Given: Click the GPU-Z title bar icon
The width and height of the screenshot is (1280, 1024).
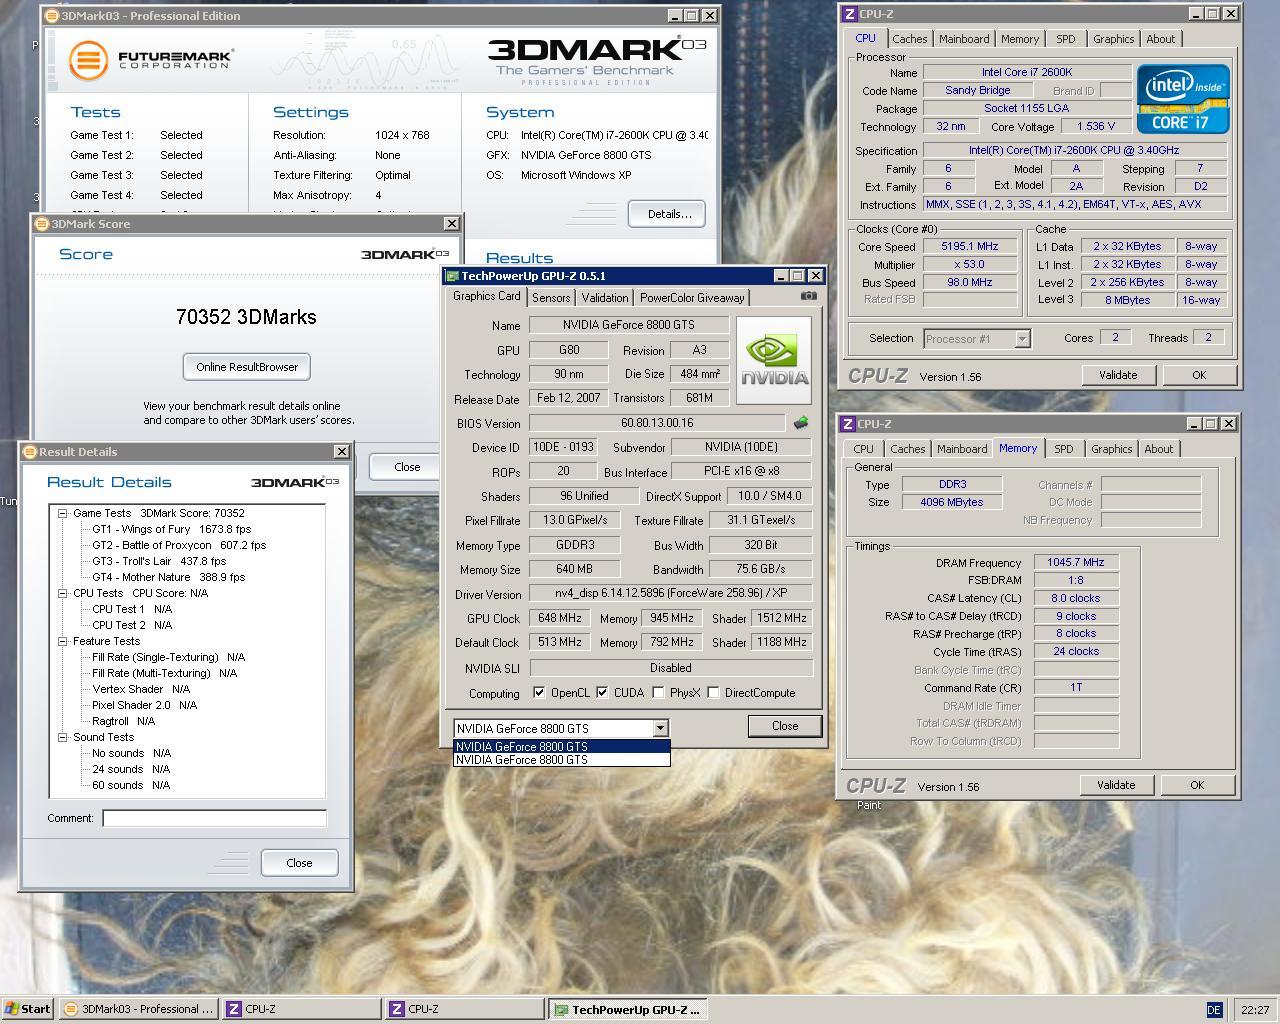Looking at the screenshot, I should (452, 276).
